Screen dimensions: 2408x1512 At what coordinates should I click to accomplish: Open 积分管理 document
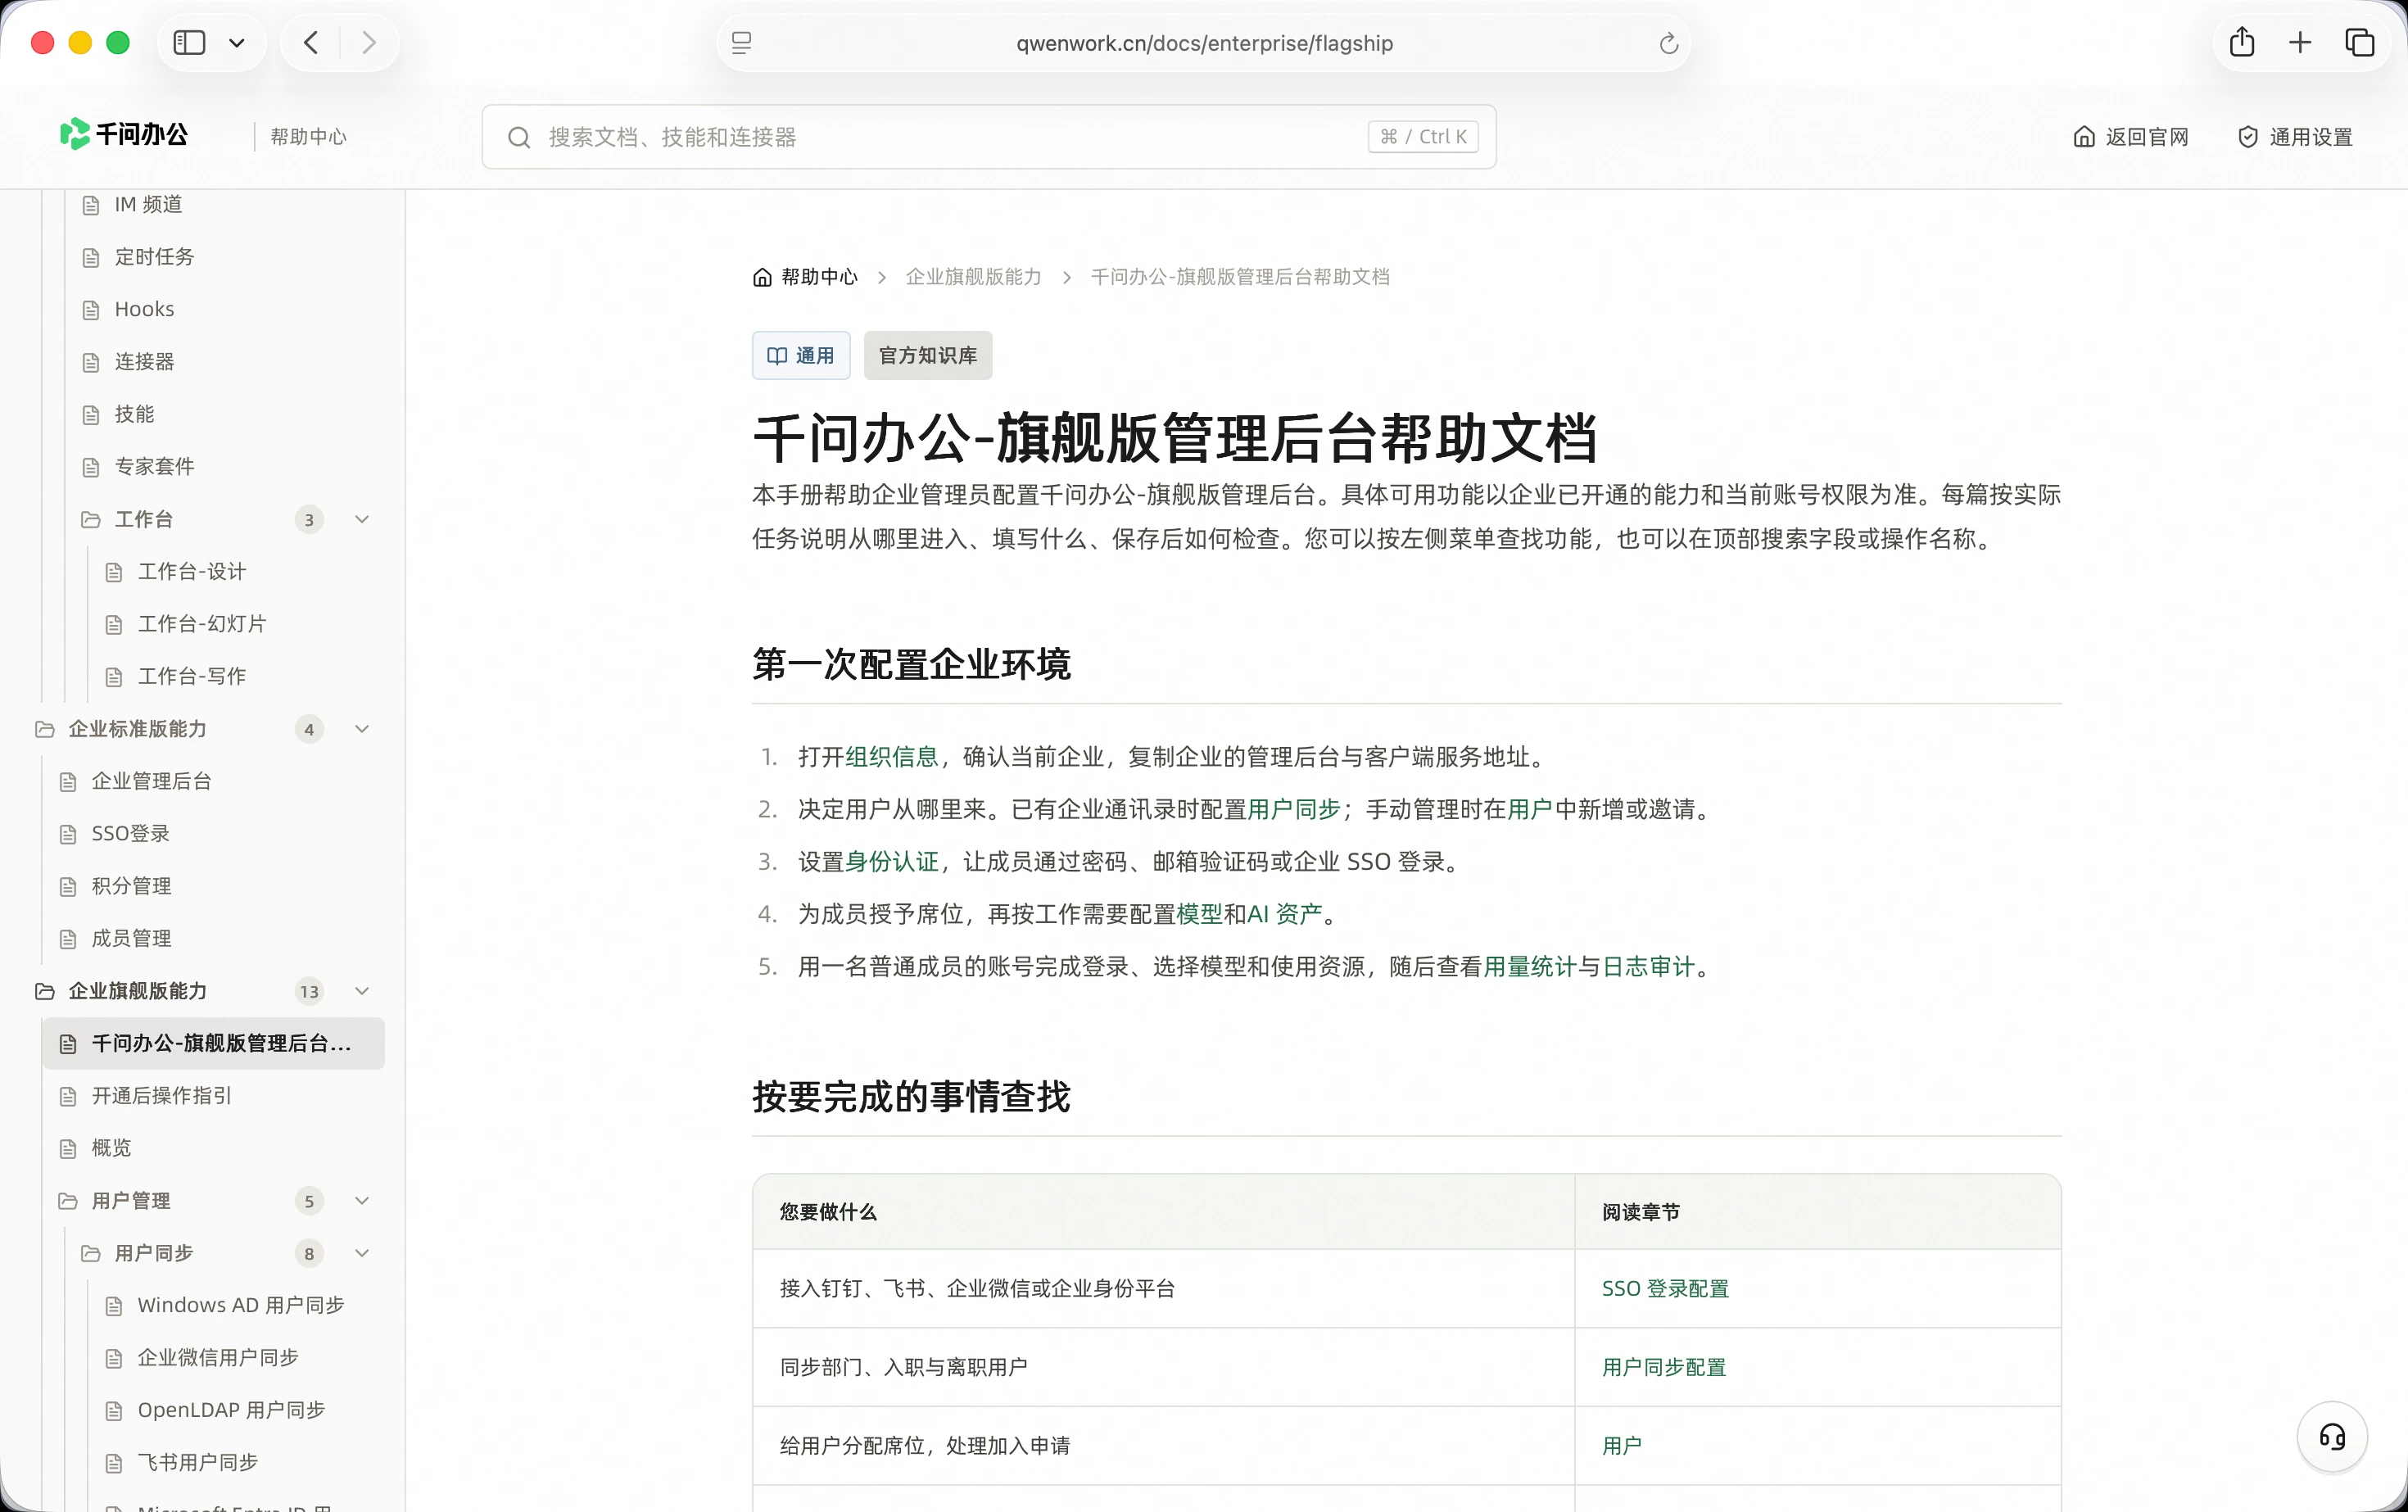pos(131,886)
